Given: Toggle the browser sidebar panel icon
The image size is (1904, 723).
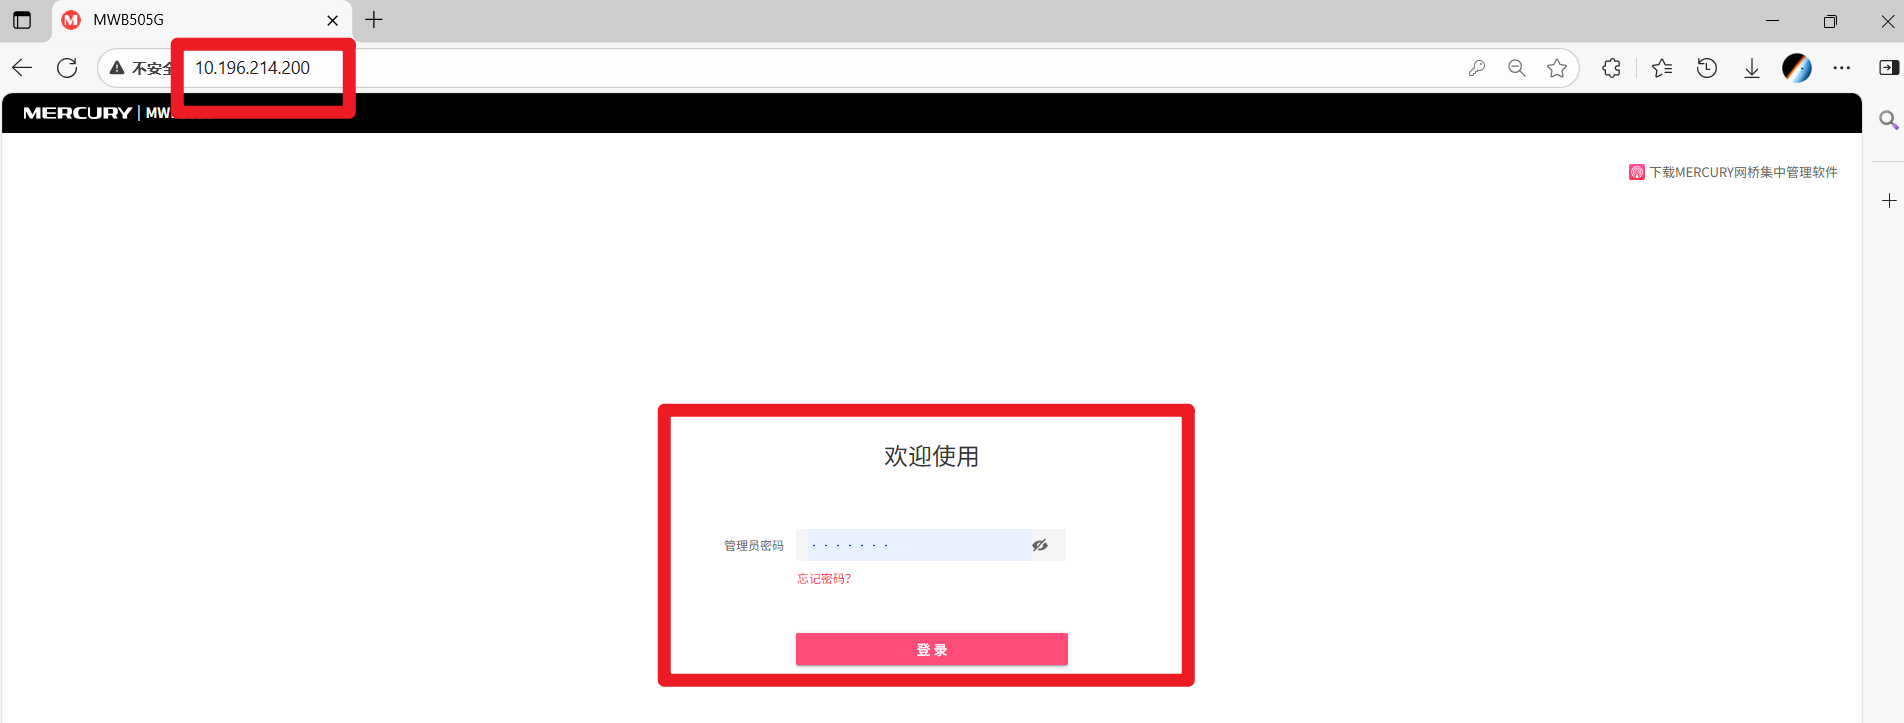Looking at the screenshot, I should coord(1889,68).
